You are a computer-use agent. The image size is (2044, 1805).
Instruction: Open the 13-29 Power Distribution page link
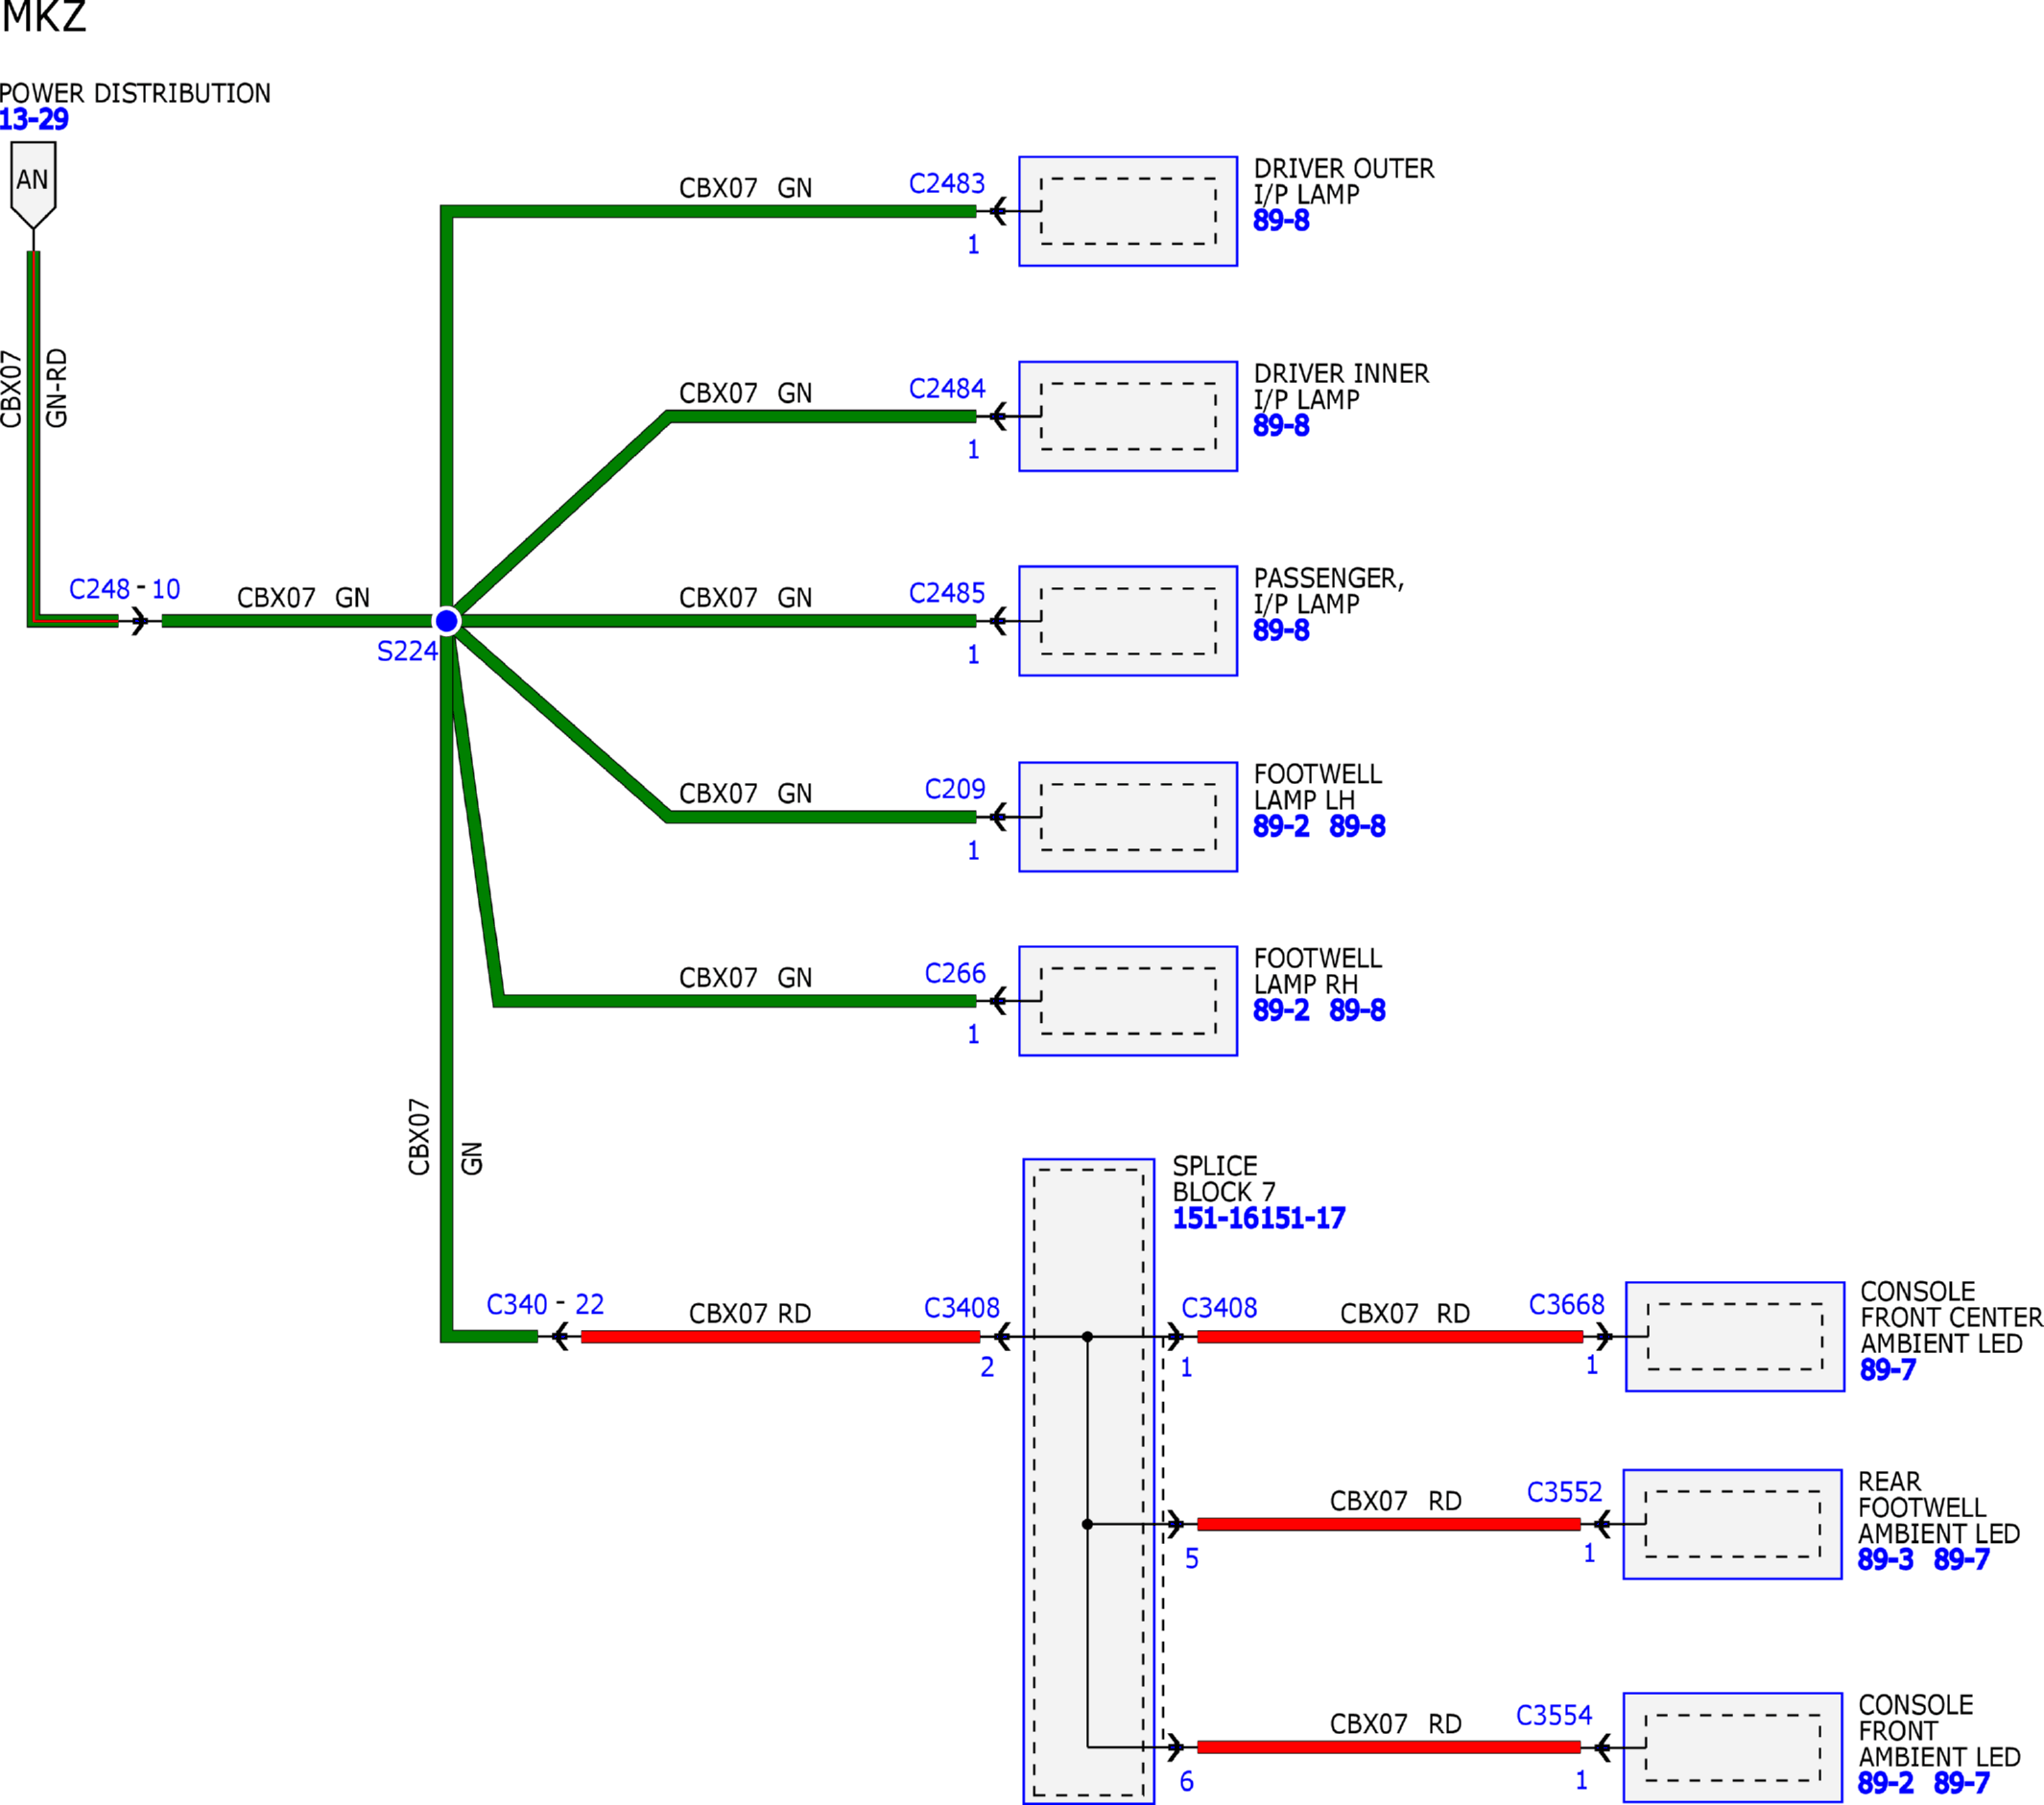[x=34, y=119]
